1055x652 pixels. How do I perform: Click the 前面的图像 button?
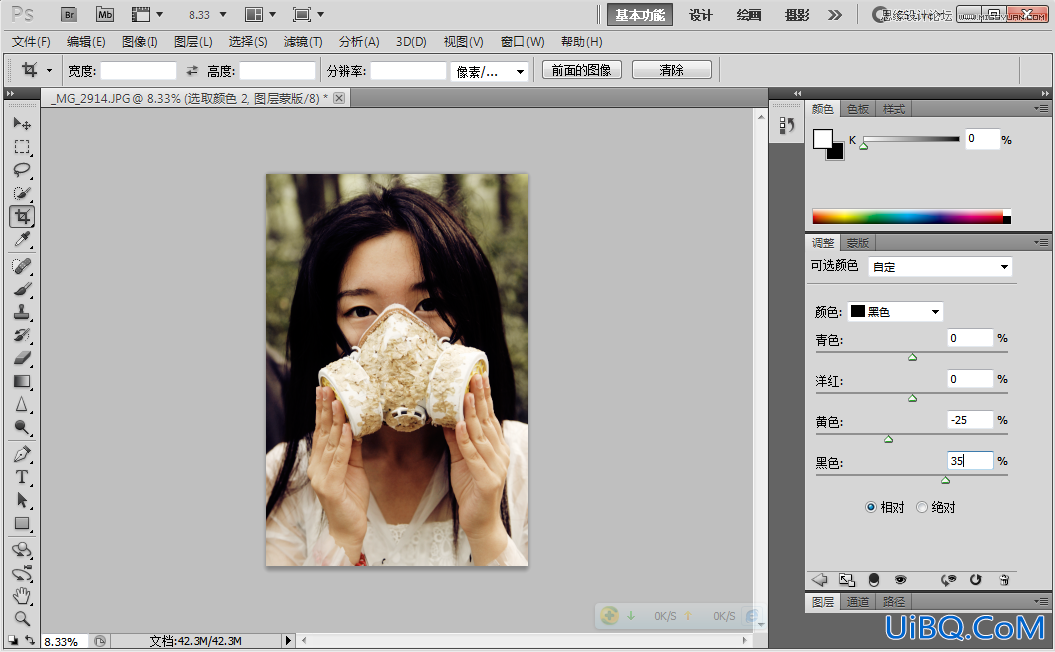click(581, 70)
